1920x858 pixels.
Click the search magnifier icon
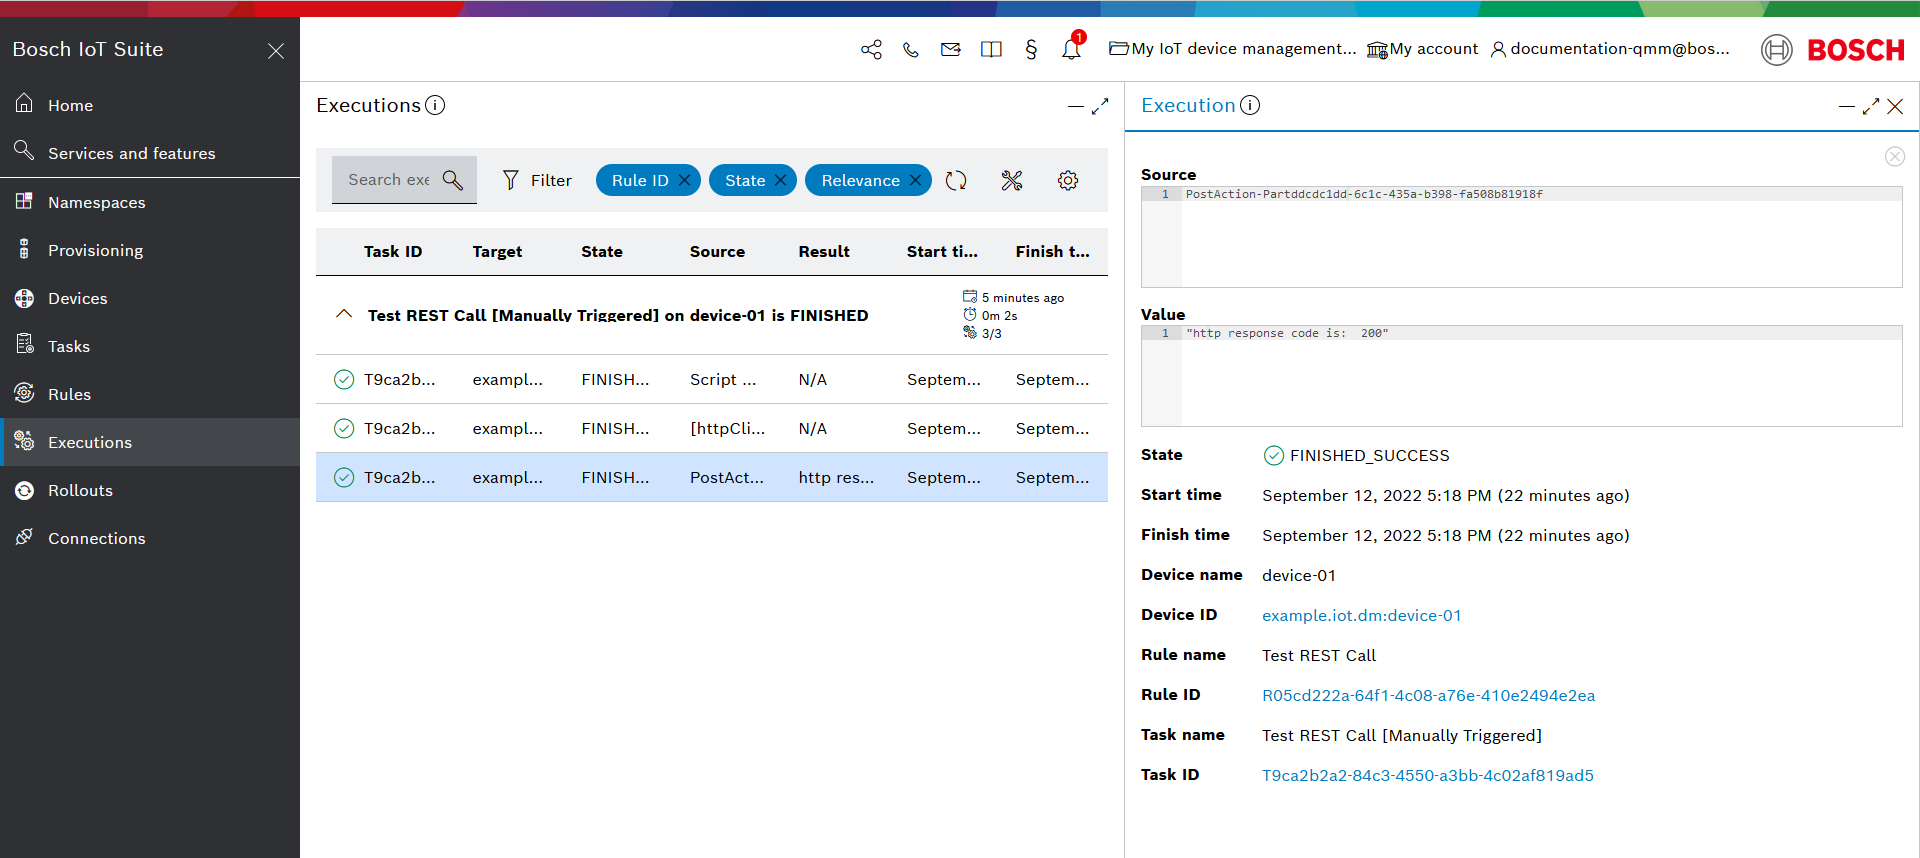453,180
